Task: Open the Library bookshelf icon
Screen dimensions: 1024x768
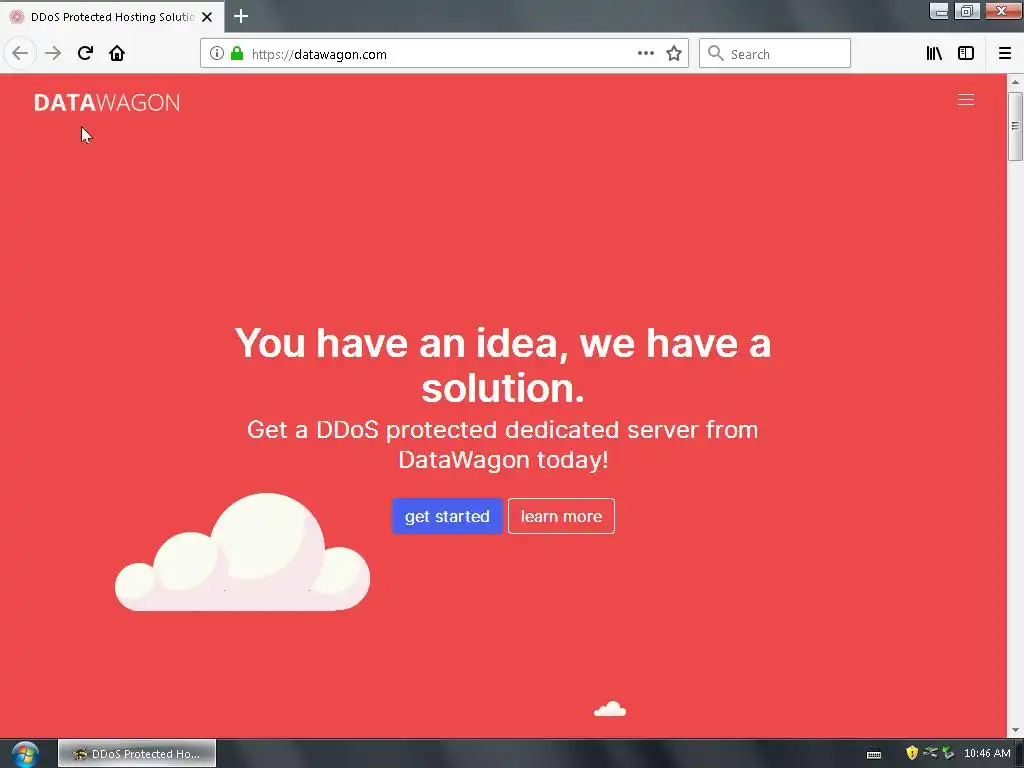Action: click(x=934, y=54)
